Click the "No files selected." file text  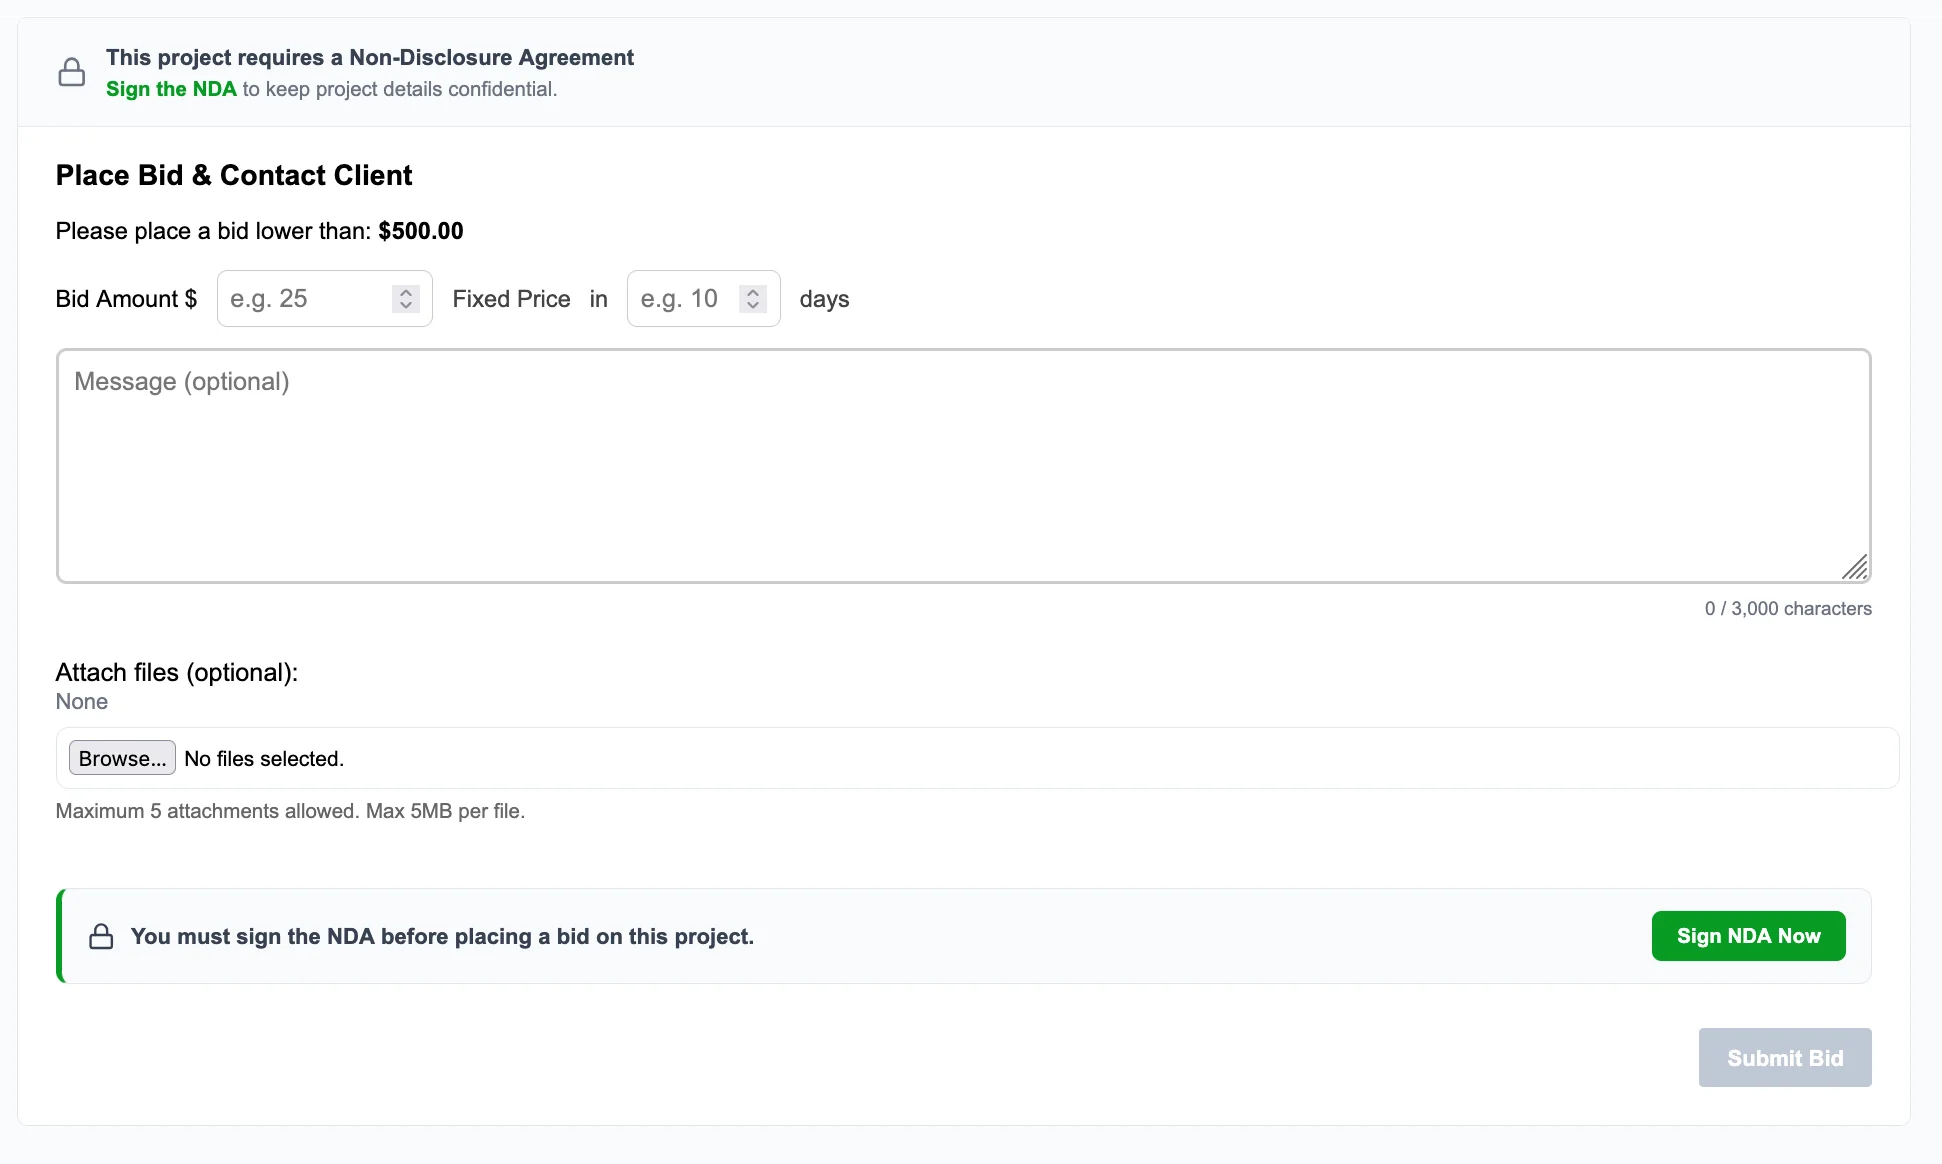click(264, 759)
